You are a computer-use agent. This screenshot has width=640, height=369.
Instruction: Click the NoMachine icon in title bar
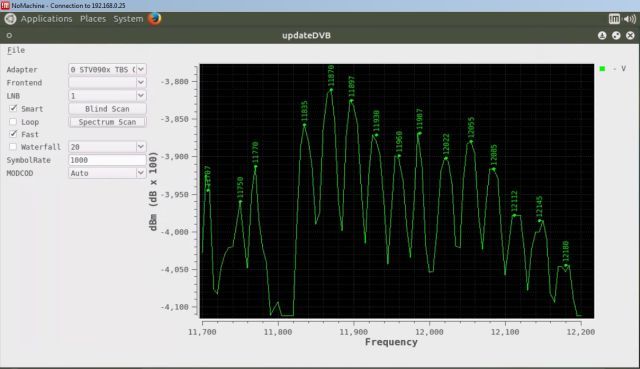pyautogui.click(x=5, y=5)
